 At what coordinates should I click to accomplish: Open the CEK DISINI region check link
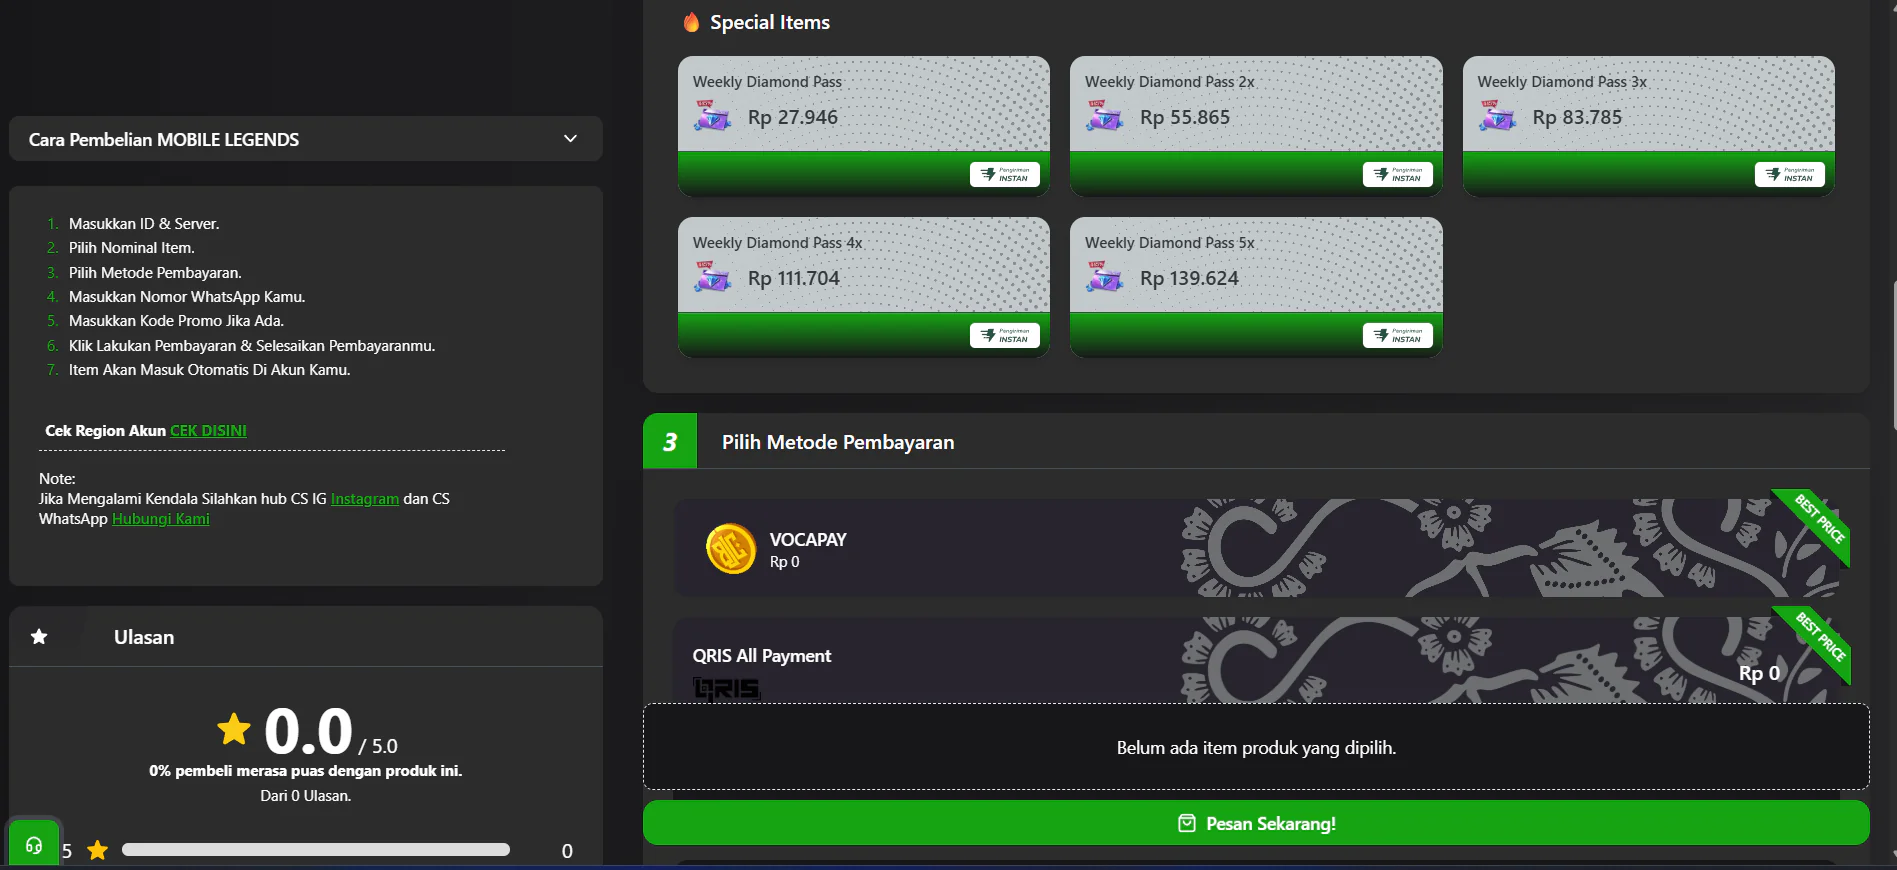coord(208,431)
